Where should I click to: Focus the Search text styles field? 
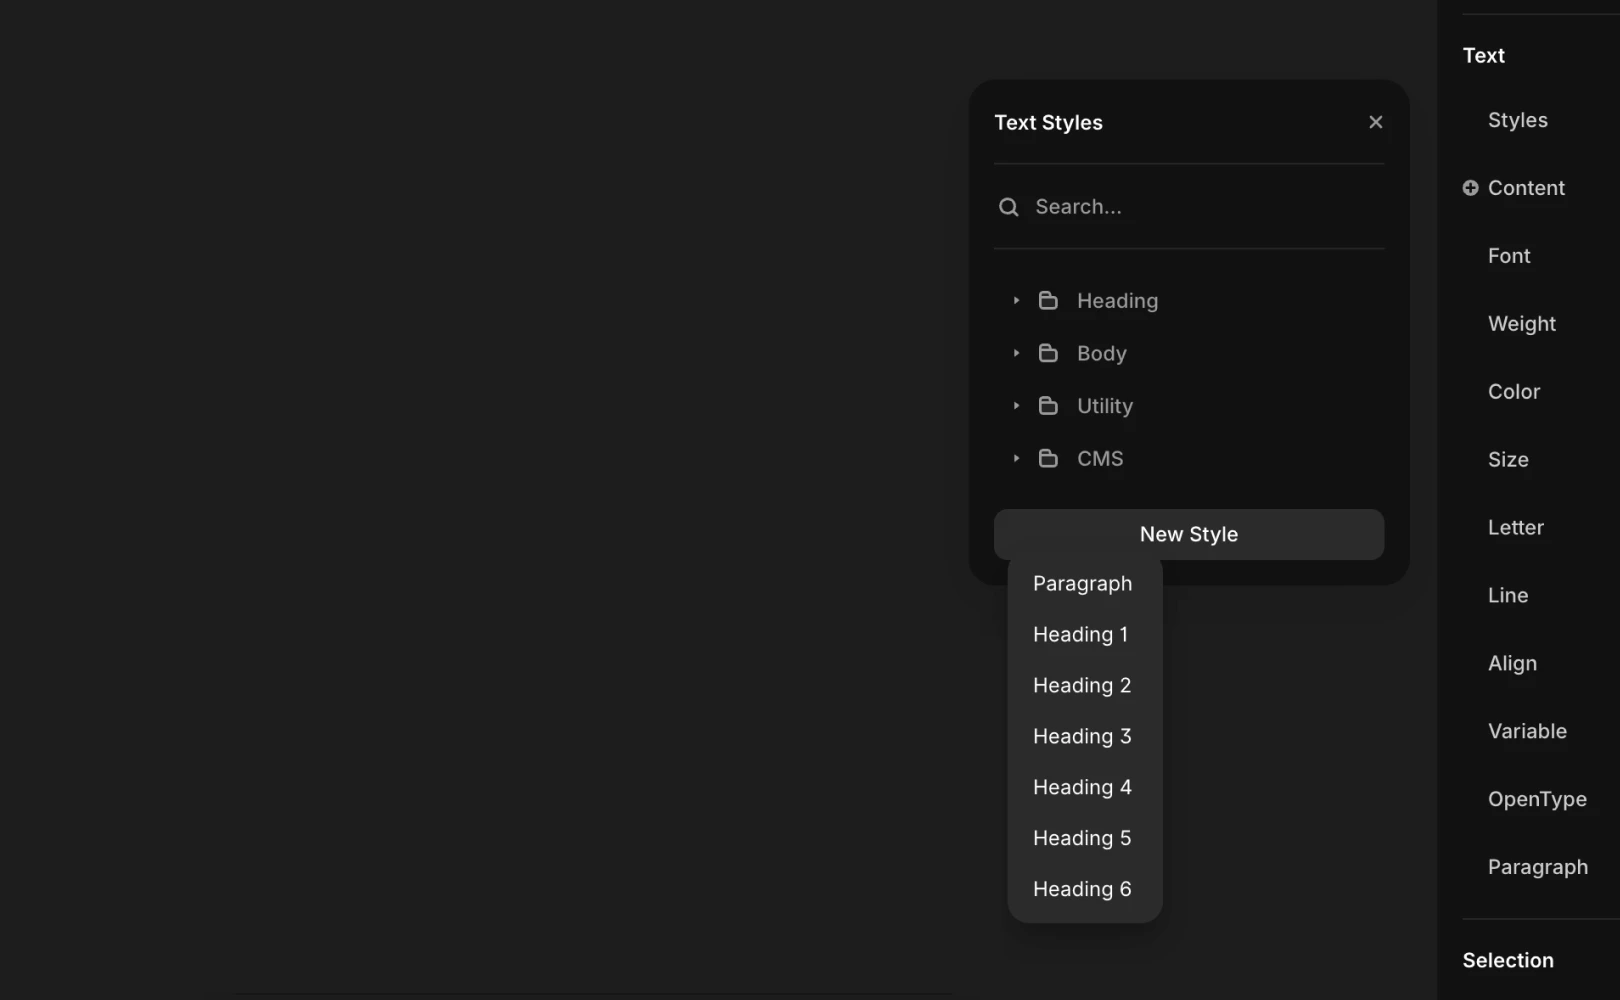[1189, 207]
